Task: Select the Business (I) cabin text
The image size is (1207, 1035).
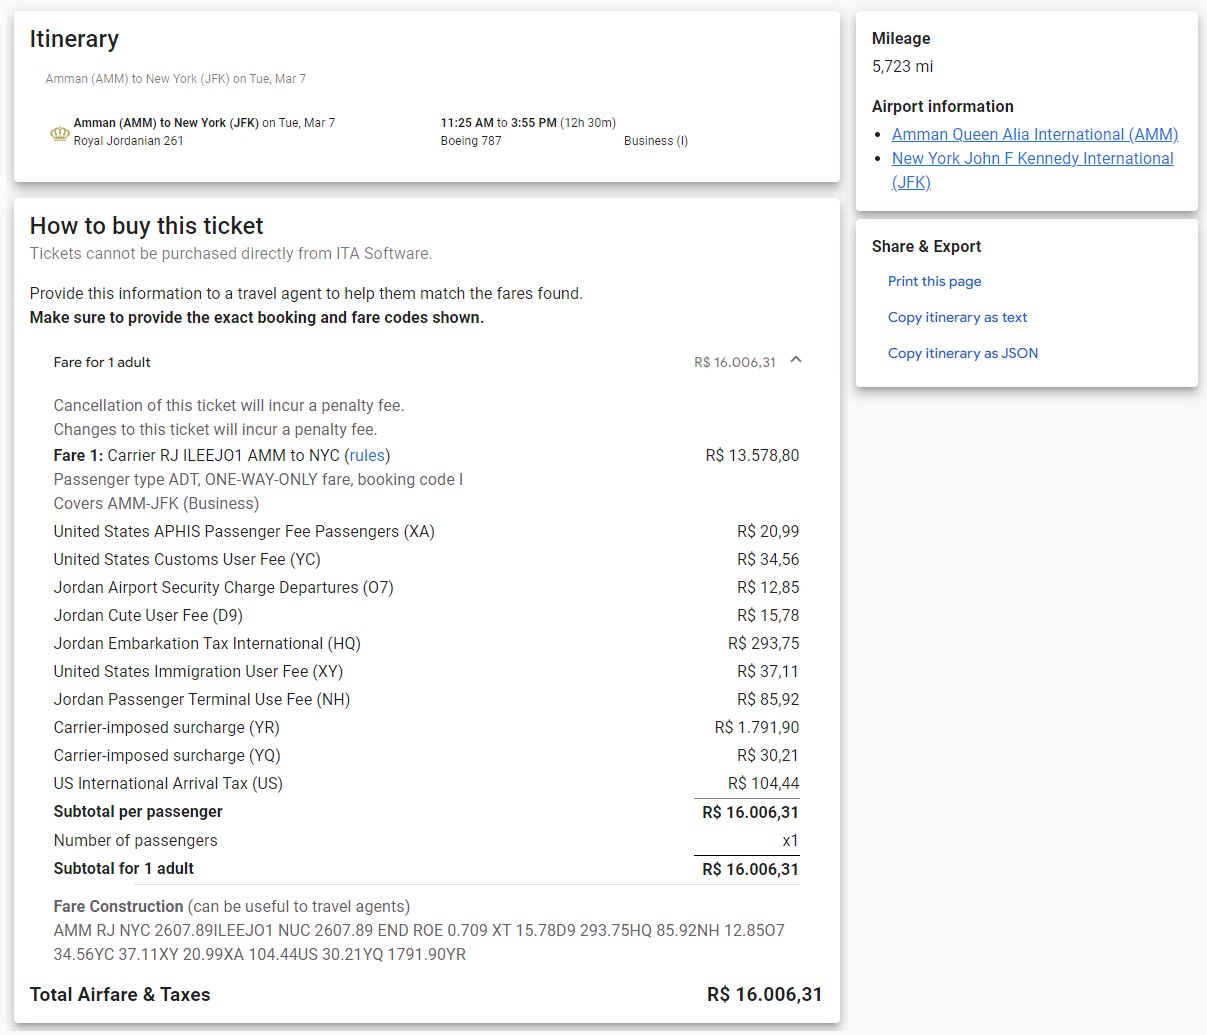Action: (x=656, y=141)
